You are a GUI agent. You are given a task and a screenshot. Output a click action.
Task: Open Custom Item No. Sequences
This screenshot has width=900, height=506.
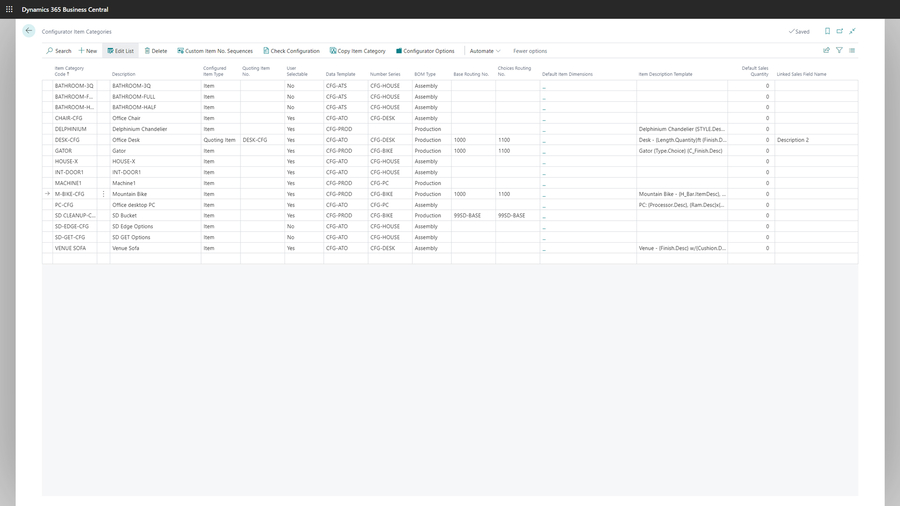(x=215, y=51)
